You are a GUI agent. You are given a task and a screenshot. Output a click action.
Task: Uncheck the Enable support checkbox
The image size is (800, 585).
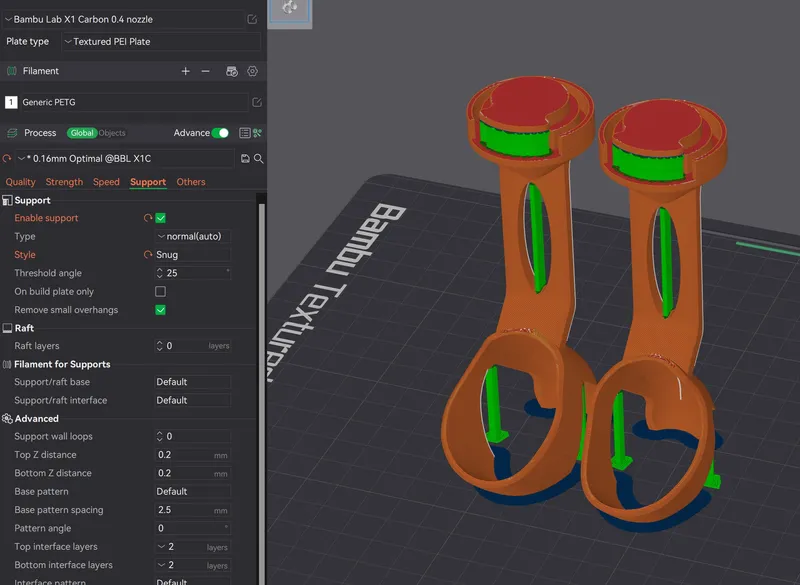tap(160, 218)
